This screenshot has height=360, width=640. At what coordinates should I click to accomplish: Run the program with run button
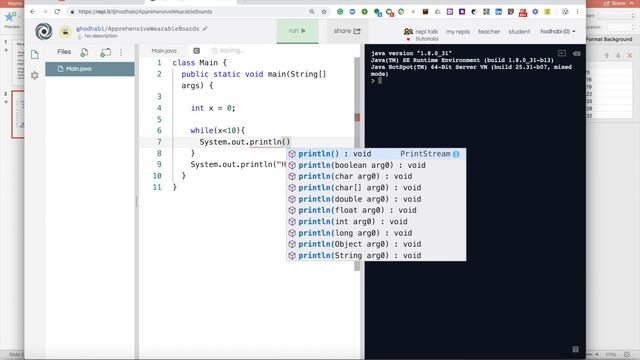tap(297, 31)
